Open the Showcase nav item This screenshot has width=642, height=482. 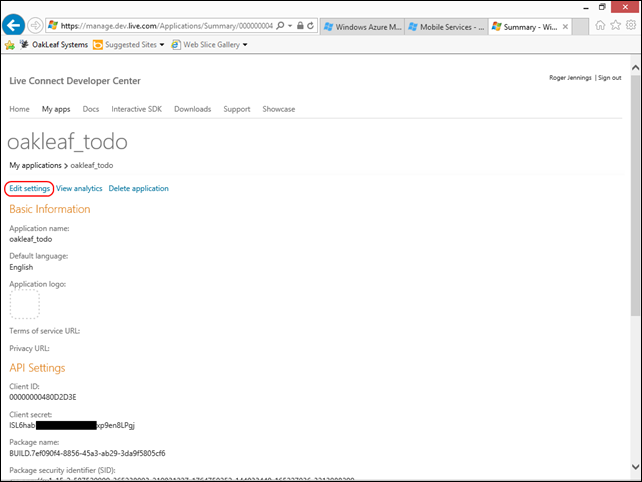279,109
